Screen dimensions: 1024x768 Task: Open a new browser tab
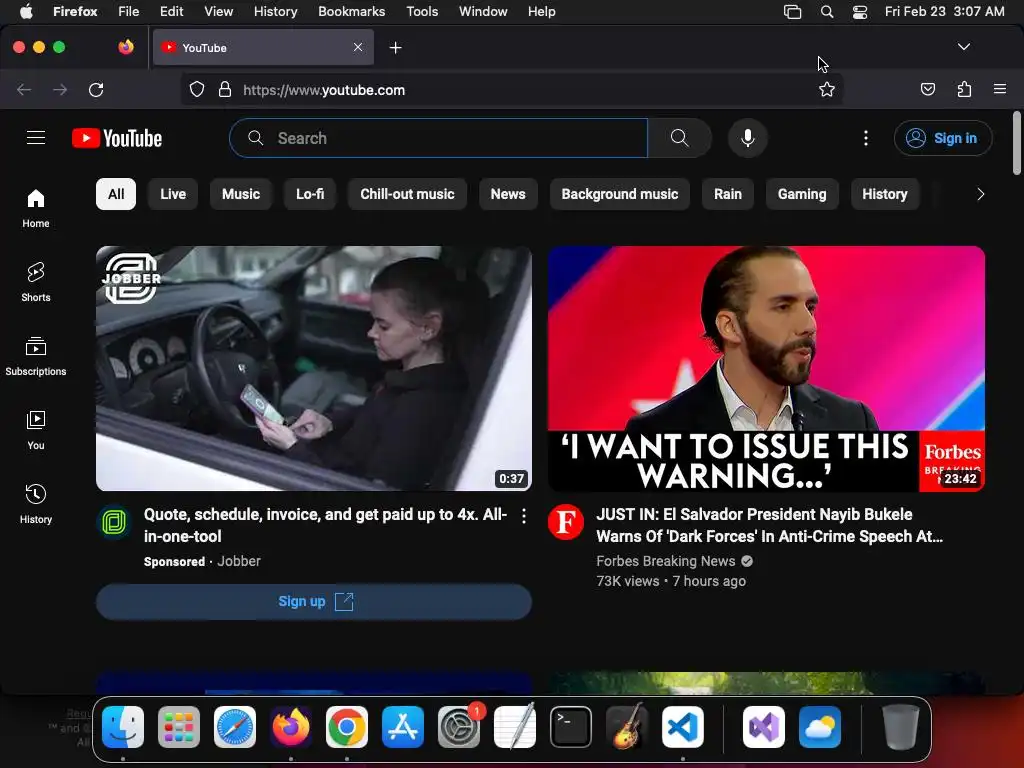(395, 48)
